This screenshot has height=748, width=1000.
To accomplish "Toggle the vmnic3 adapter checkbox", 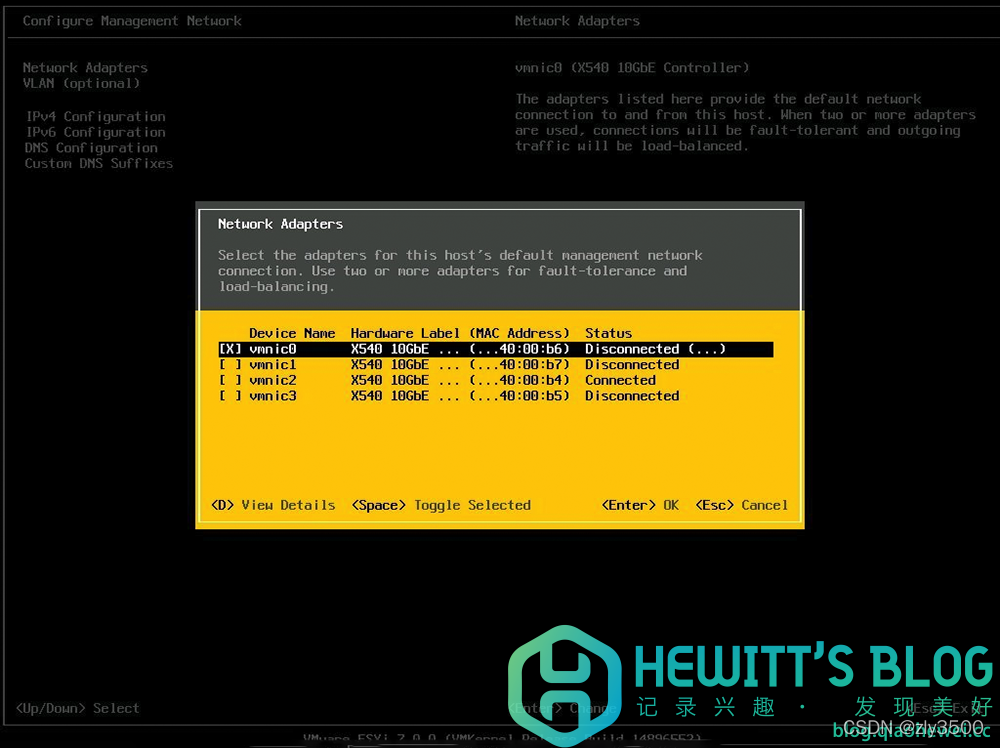I will coord(230,396).
